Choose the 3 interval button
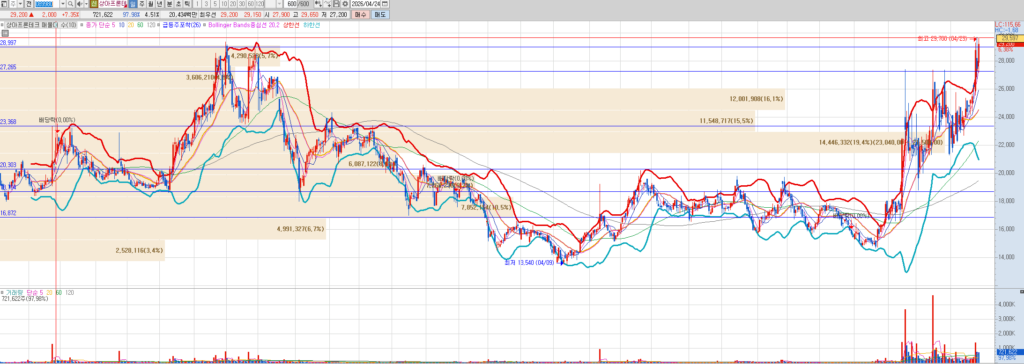 pyautogui.click(x=206, y=4)
